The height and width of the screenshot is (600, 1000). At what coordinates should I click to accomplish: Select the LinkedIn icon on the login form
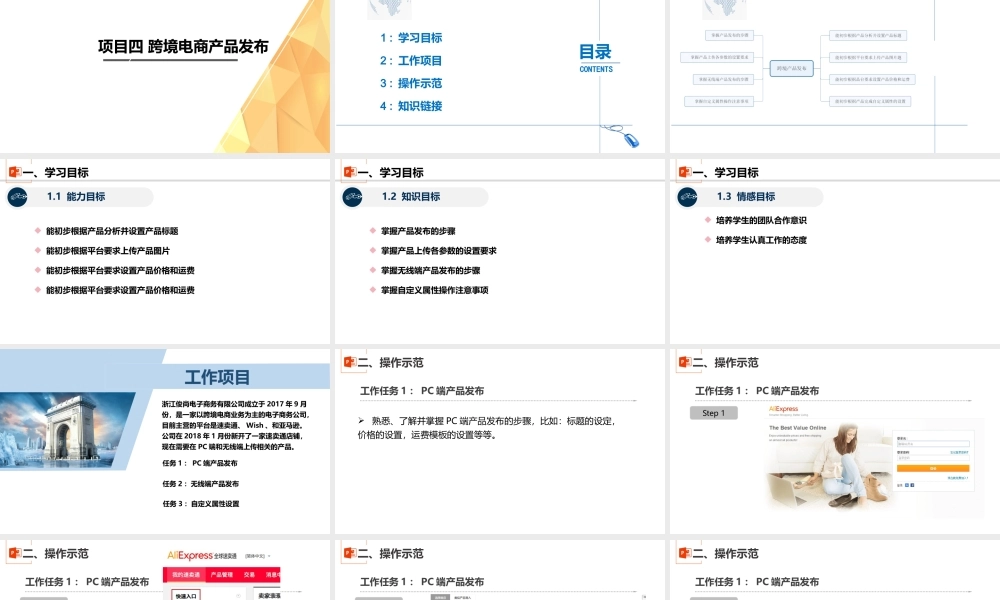pyautogui.click(x=906, y=485)
